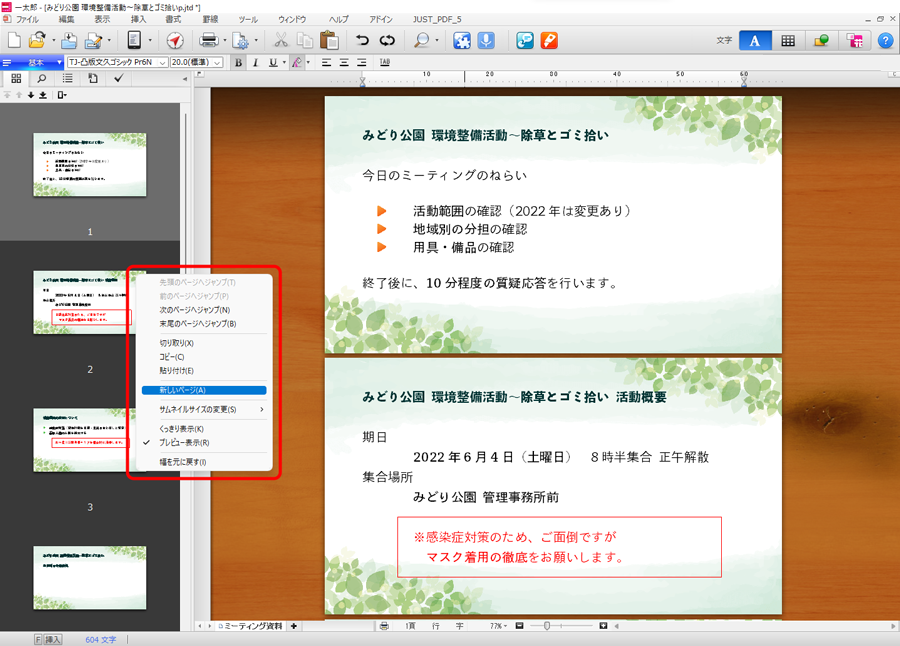Screen dimensions: 900x646
Task: Click the Print icon in the toolbar
Action: (209, 41)
